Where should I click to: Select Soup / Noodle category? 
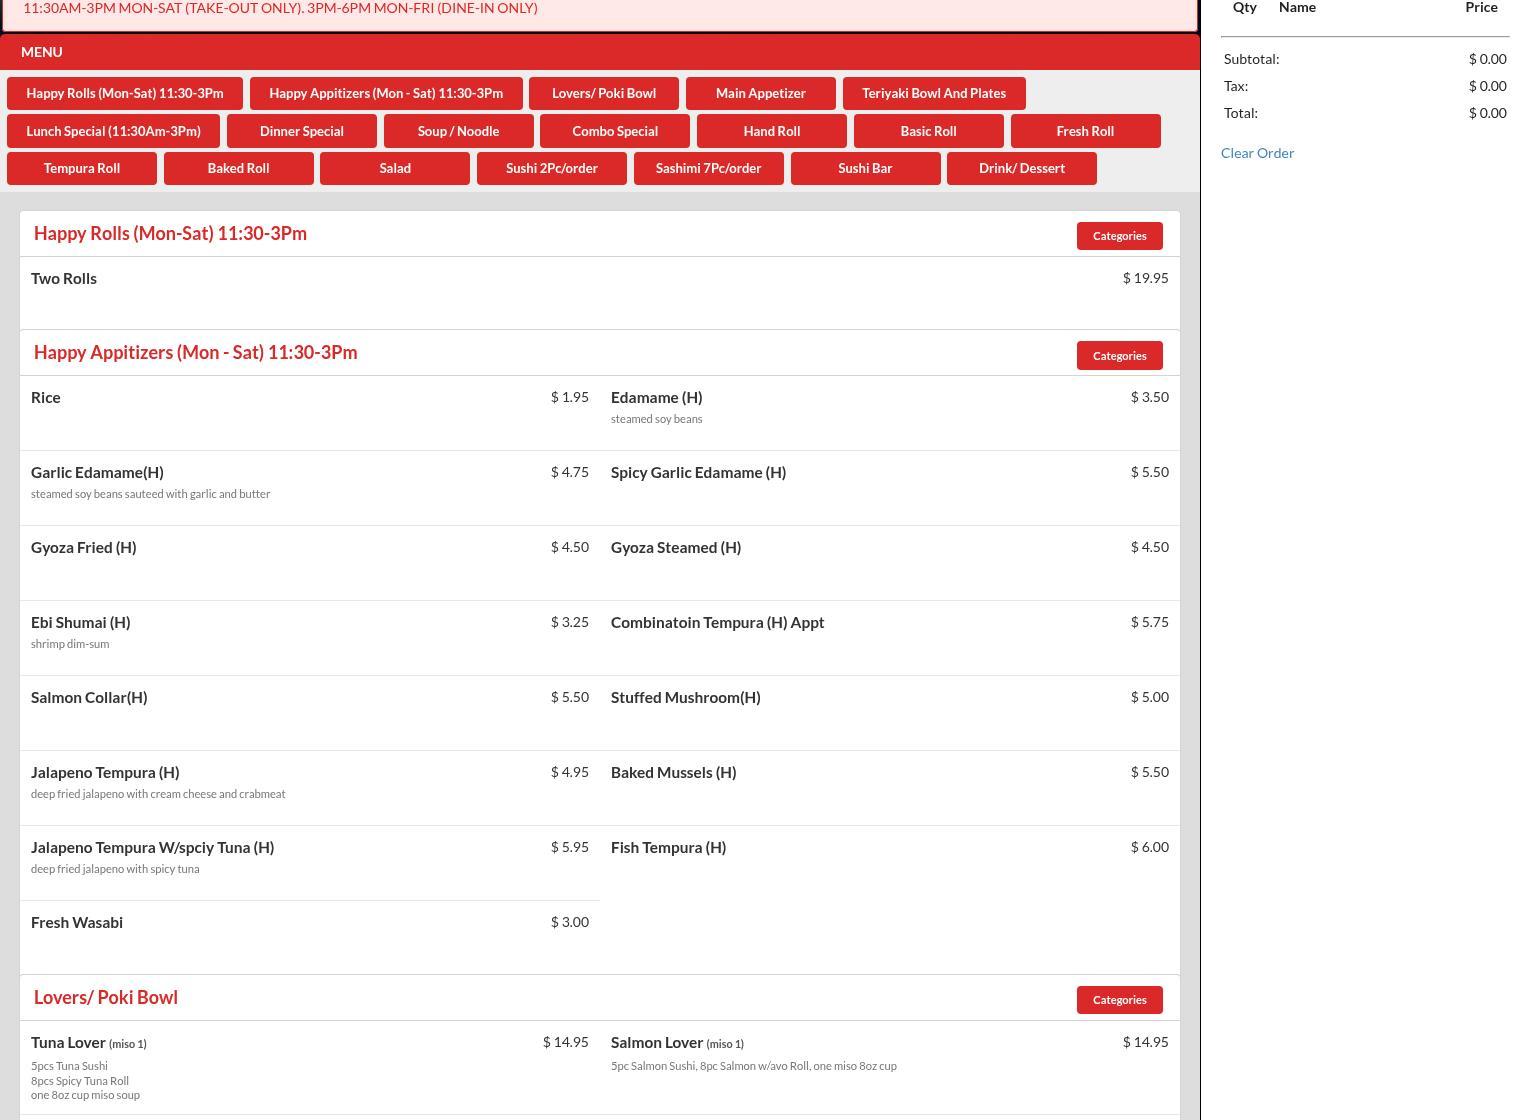tap(458, 131)
